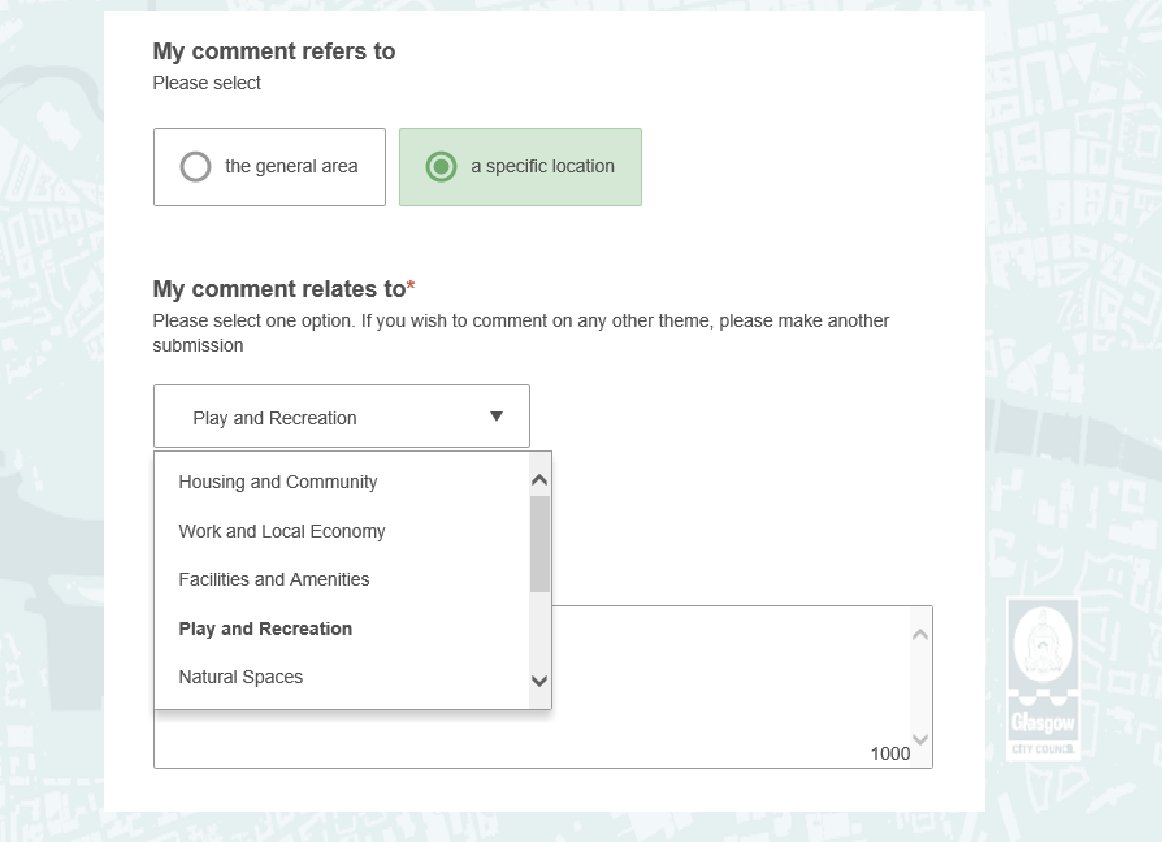This screenshot has width=1162, height=842.
Task: Click the comment box scroll-up arrow
Action: [920, 634]
